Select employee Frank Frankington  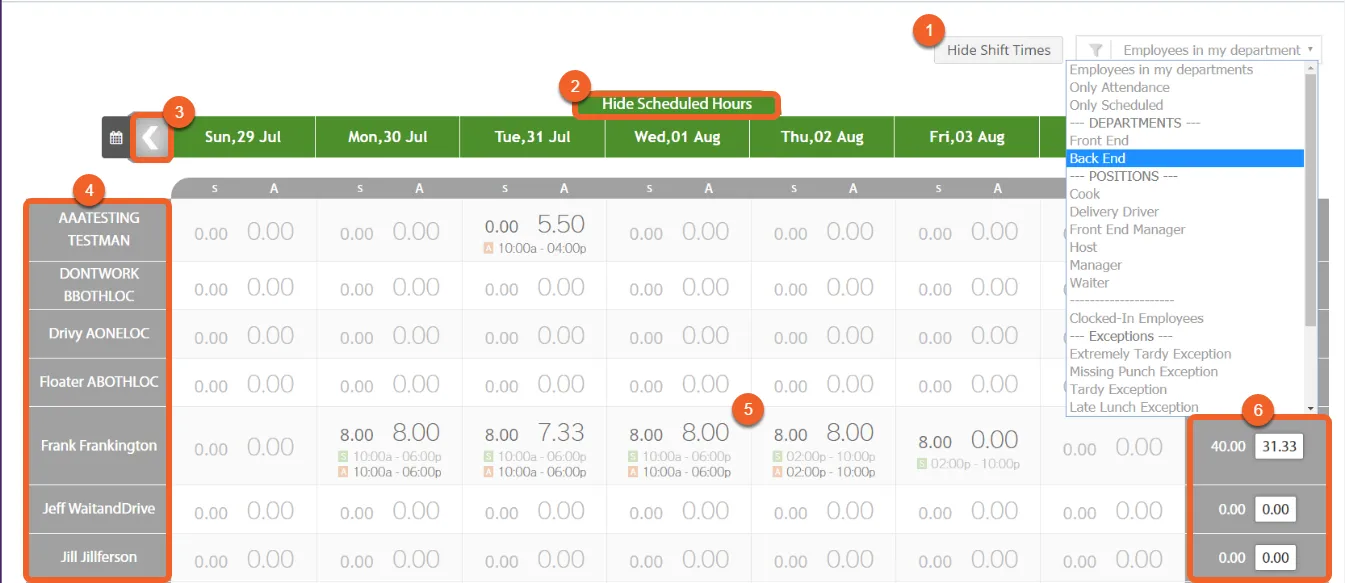[x=99, y=446]
